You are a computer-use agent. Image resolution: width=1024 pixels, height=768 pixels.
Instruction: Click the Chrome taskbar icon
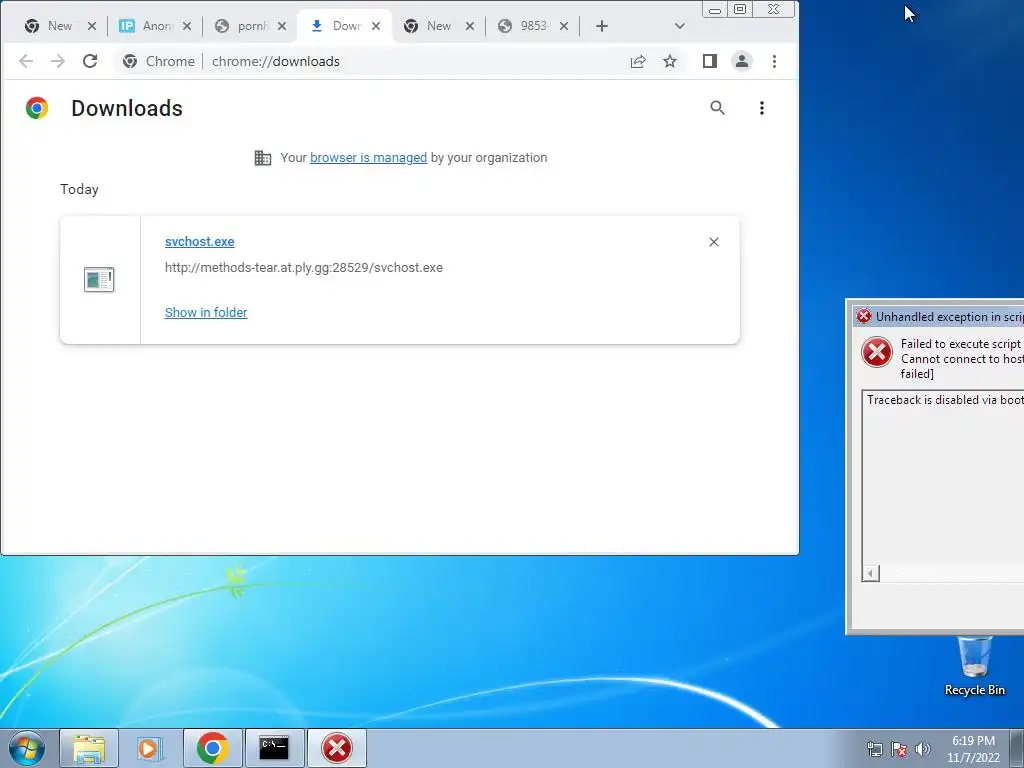point(212,748)
